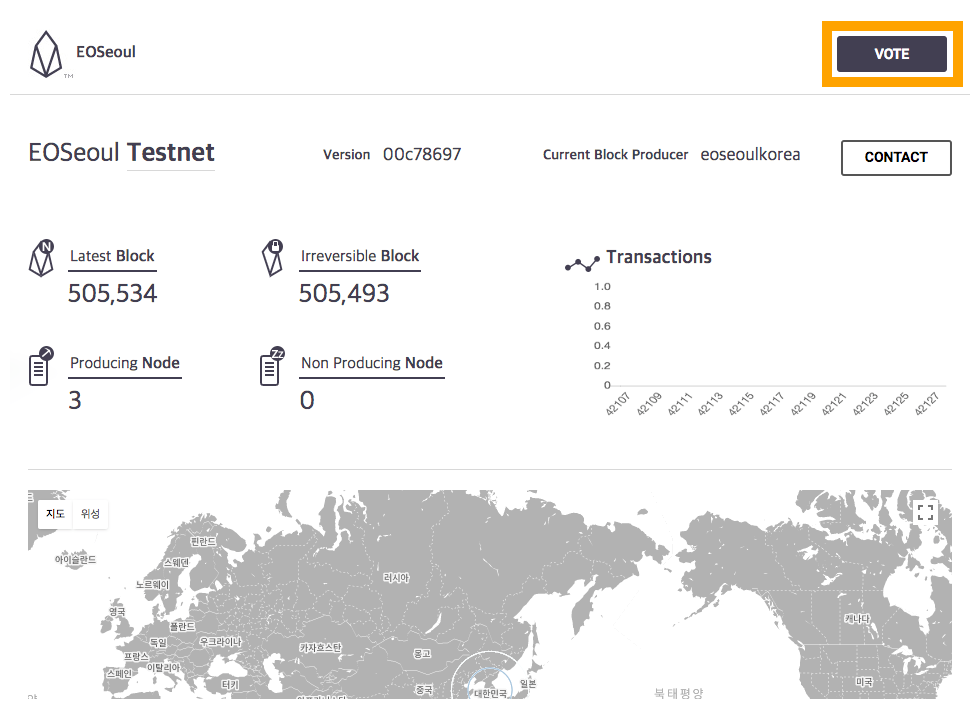Click the Non Producing Node sleep icon
This screenshot has width=978, height=720.
tap(272, 366)
